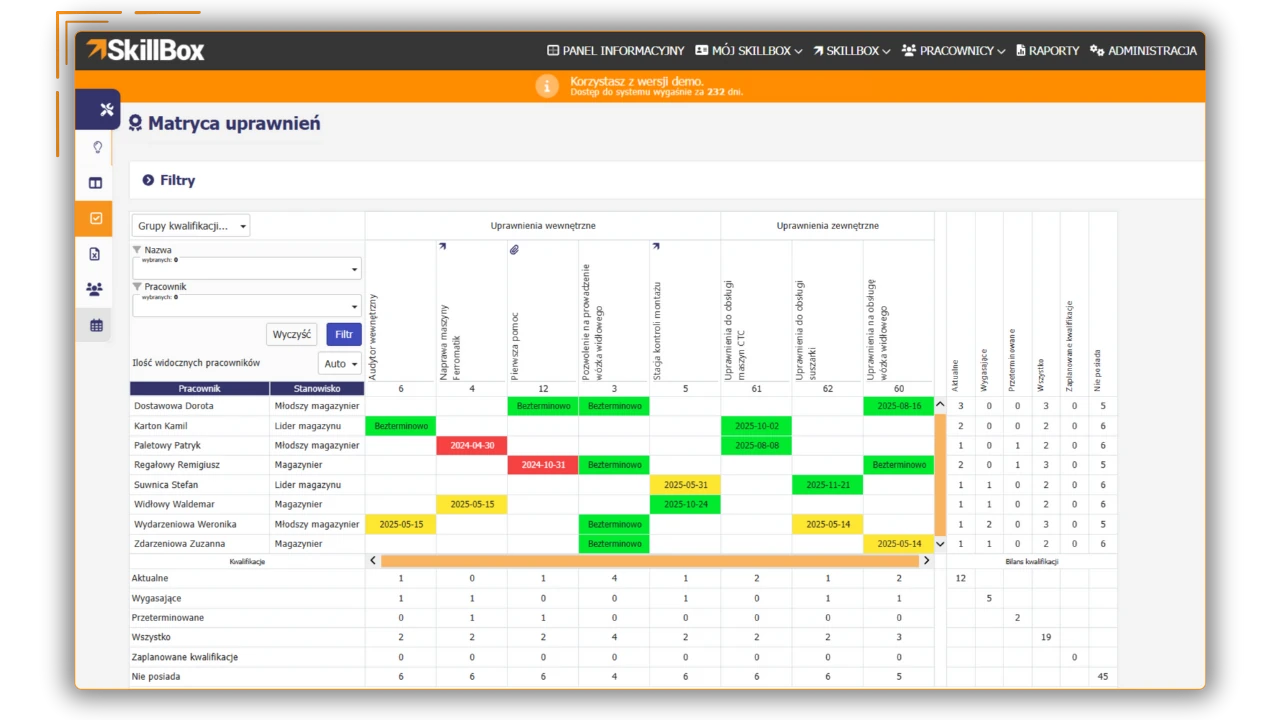Click the info icon in the demo banner
This screenshot has width=1280, height=720.
coord(546,86)
